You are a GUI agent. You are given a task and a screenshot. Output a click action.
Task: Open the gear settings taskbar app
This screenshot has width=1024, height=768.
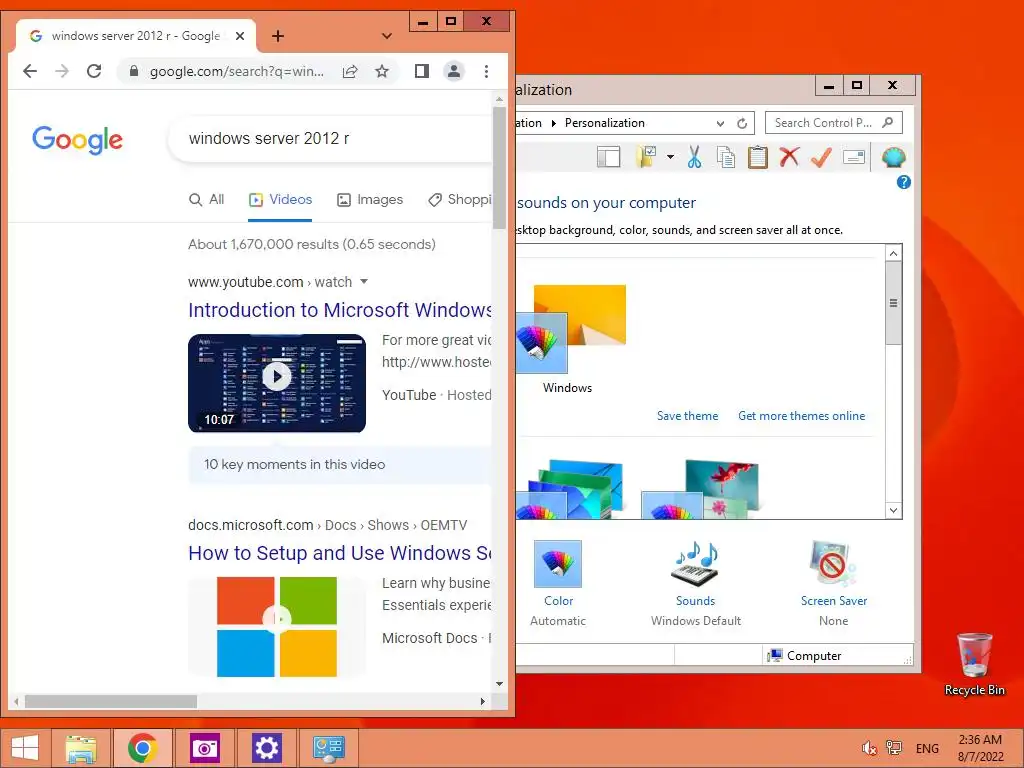pos(266,748)
